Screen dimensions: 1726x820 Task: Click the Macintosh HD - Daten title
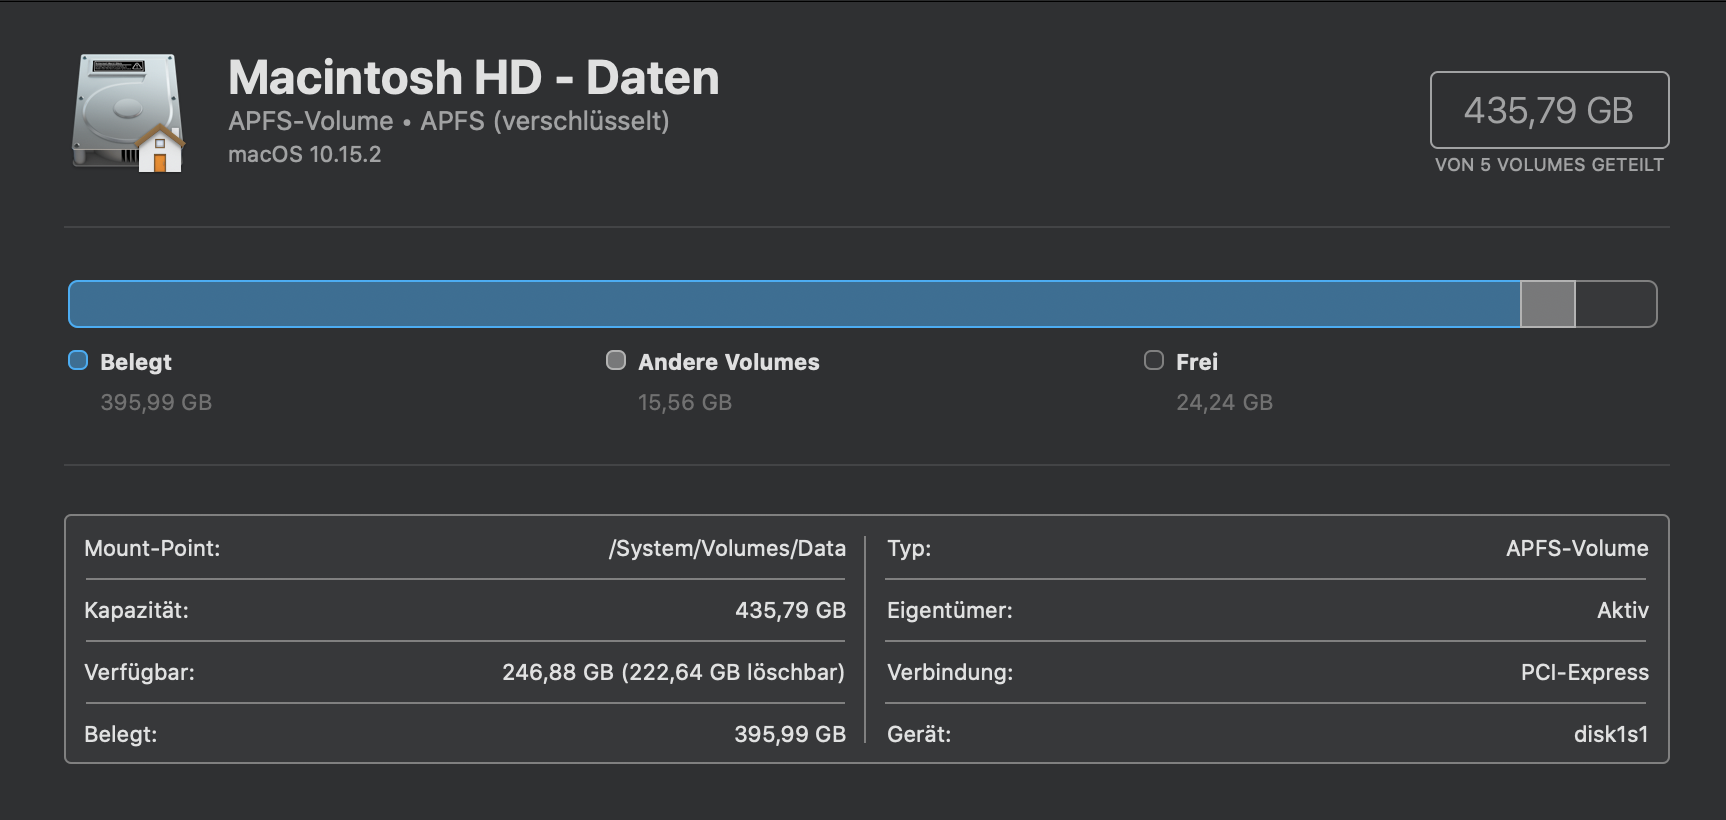pyautogui.click(x=473, y=78)
